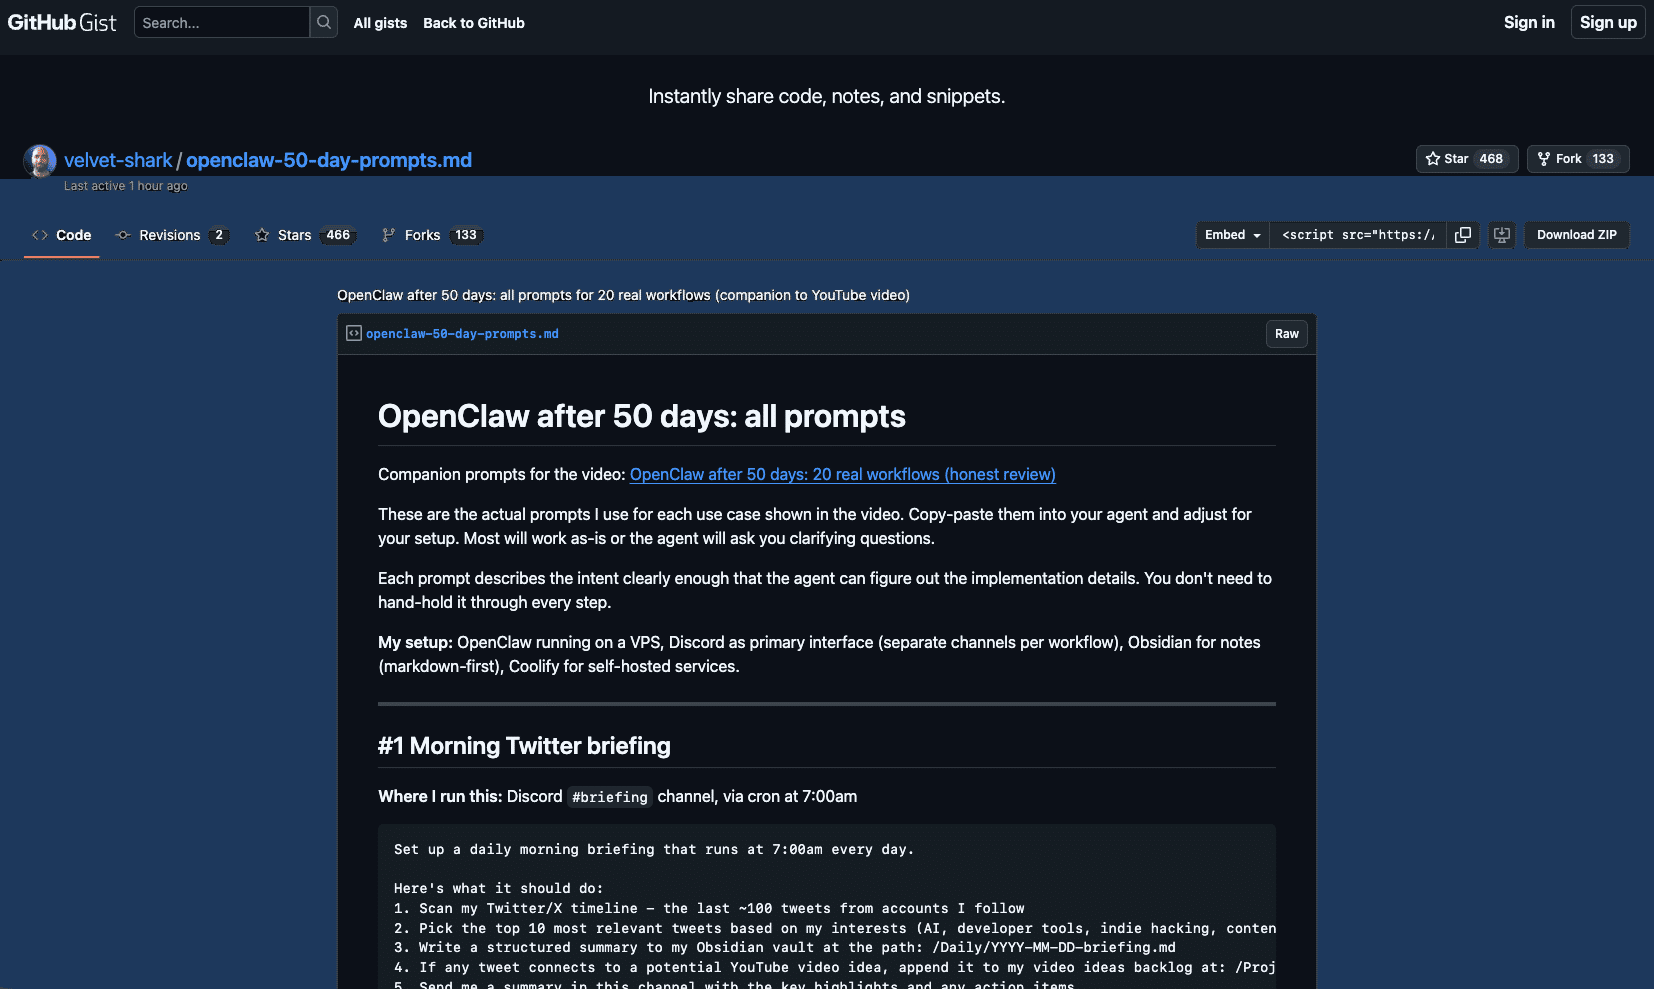Star this gist
1654x989 pixels.
[1466, 159]
